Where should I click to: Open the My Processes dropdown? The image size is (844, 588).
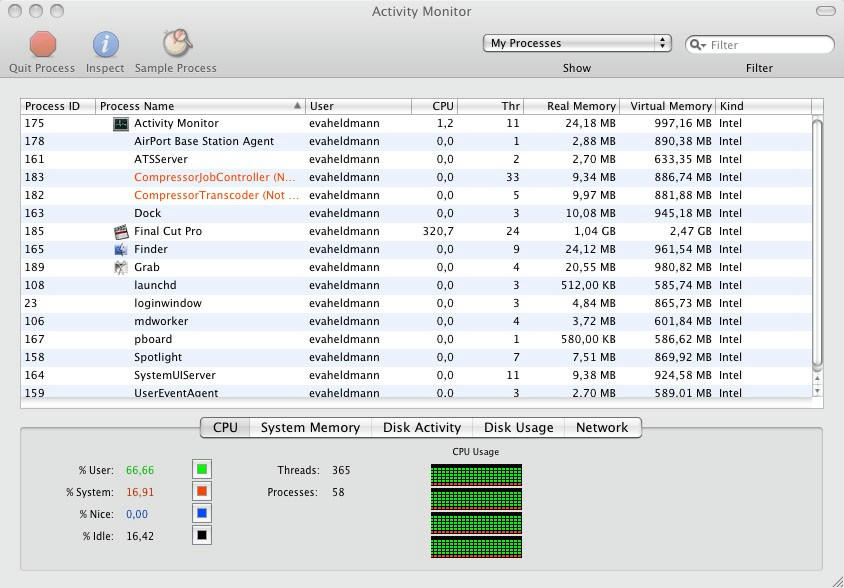coord(577,43)
